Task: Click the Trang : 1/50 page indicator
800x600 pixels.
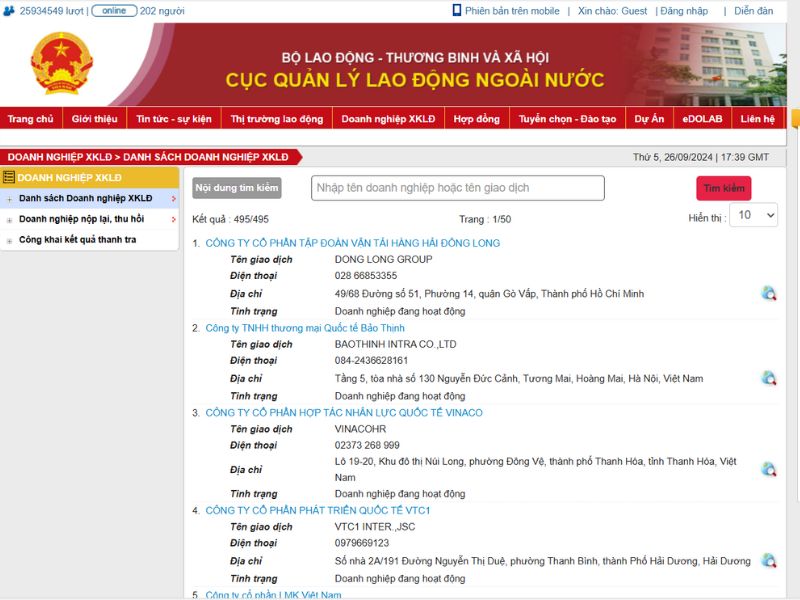Action: (x=485, y=219)
